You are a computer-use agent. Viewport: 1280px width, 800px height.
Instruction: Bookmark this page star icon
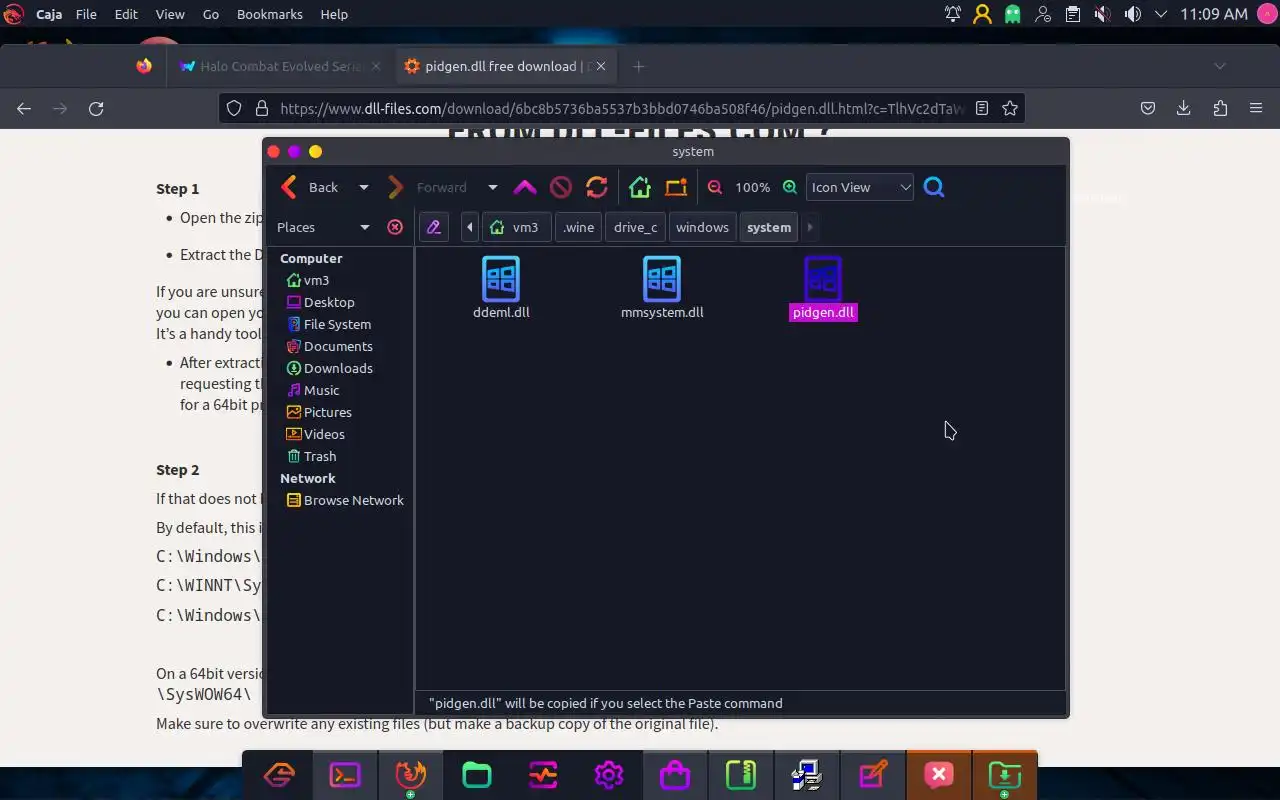[1010, 108]
